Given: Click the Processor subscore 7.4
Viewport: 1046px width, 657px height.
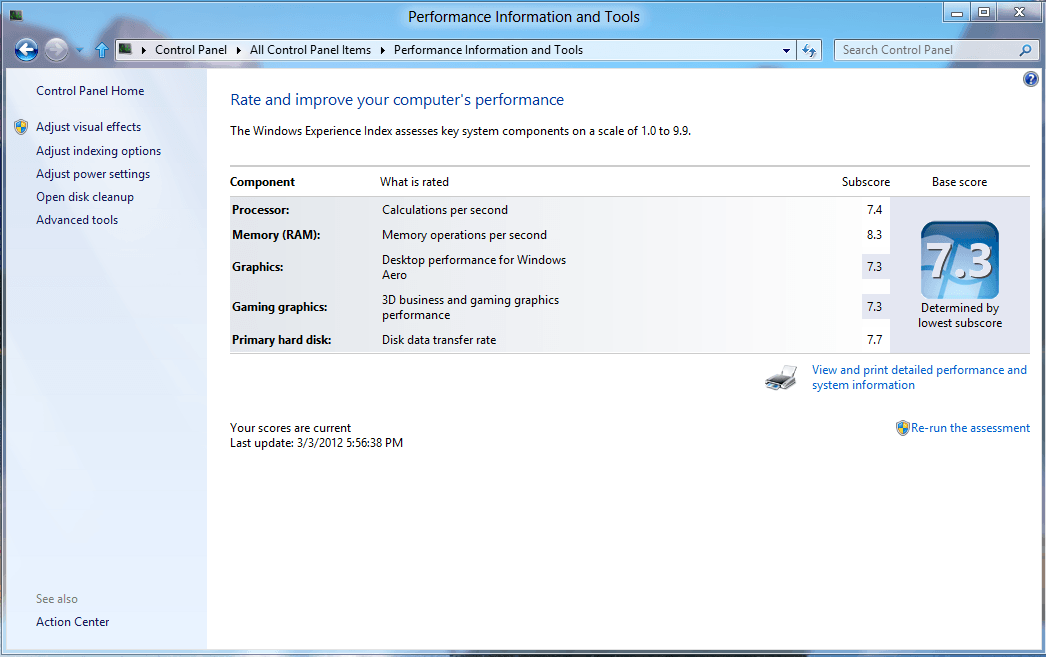Looking at the screenshot, I should [875, 210].
